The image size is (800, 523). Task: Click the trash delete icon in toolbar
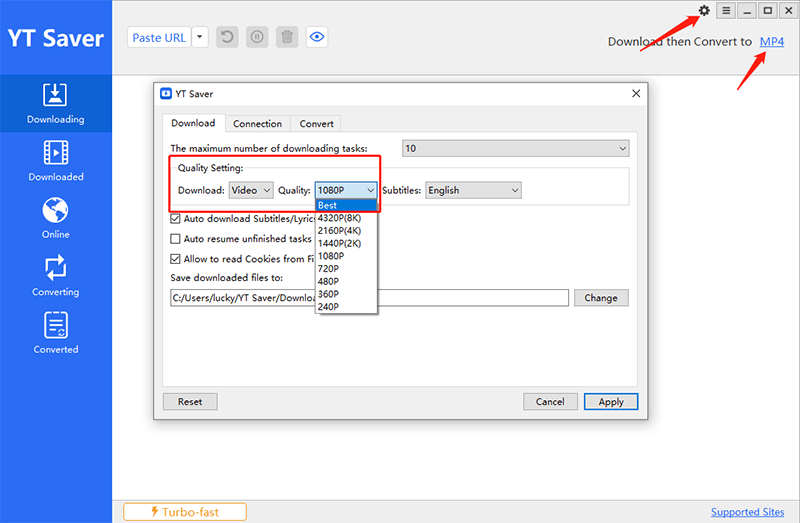[x=287, y=37]
